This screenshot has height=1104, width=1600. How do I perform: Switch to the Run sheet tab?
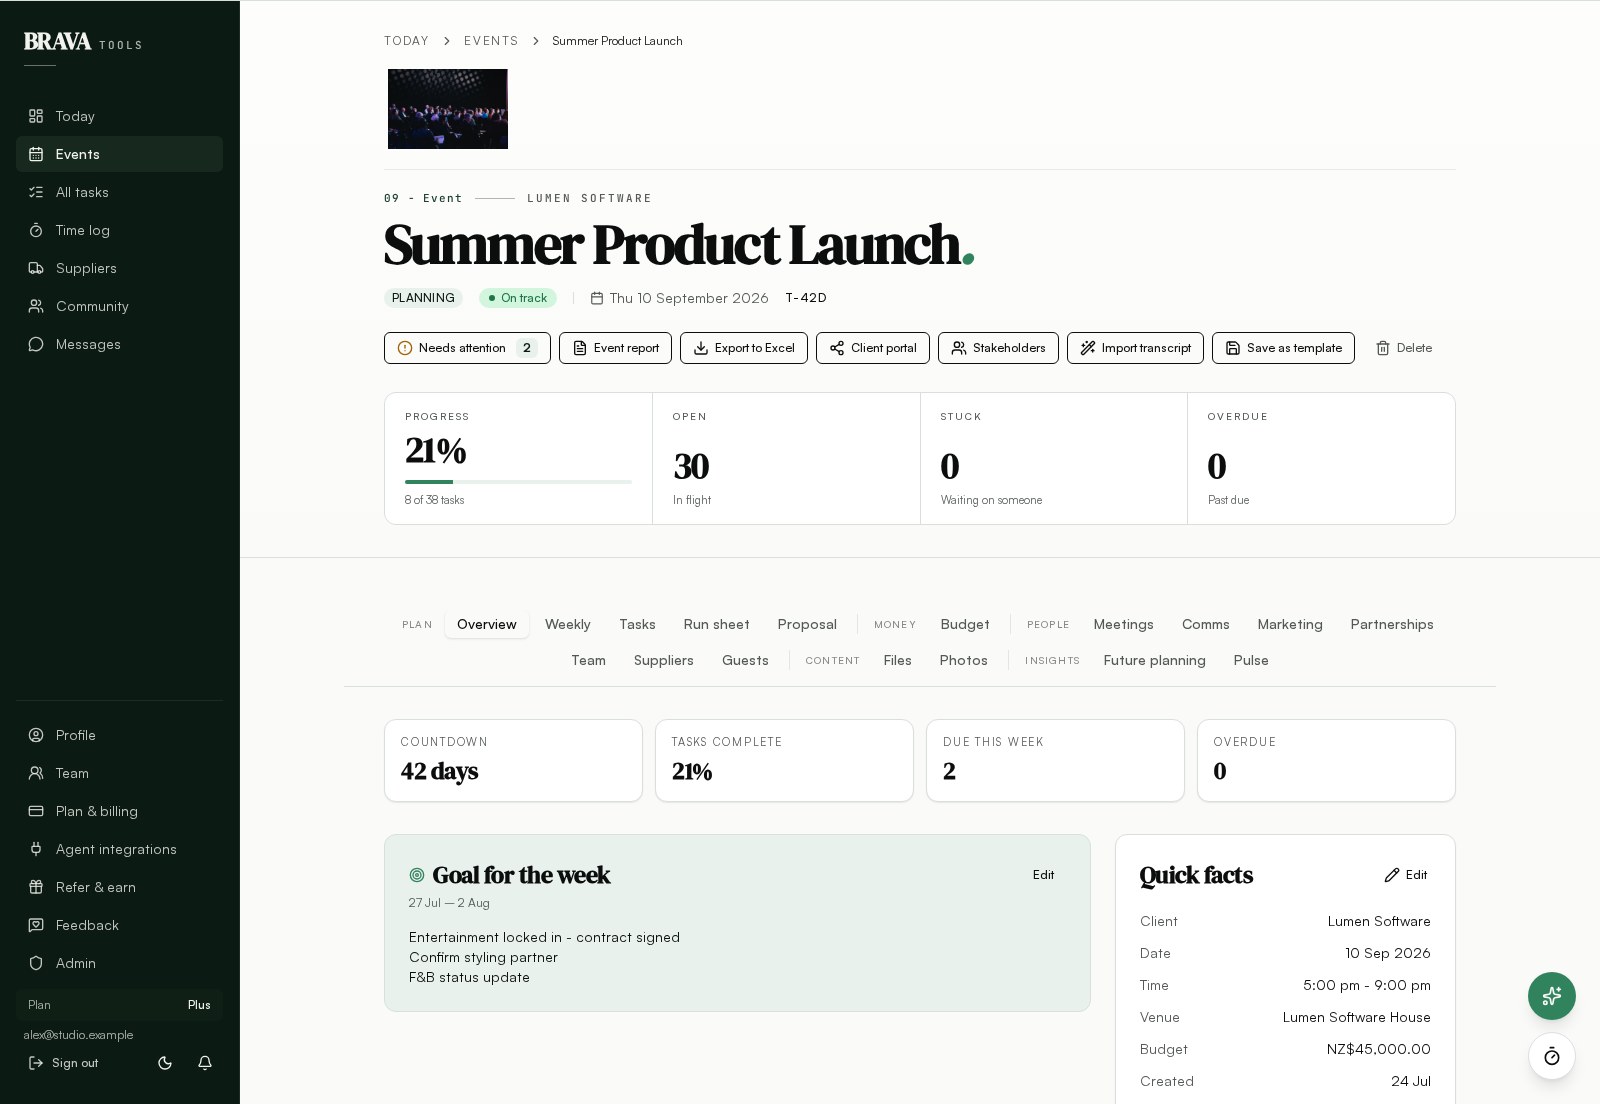click(716, 624)
